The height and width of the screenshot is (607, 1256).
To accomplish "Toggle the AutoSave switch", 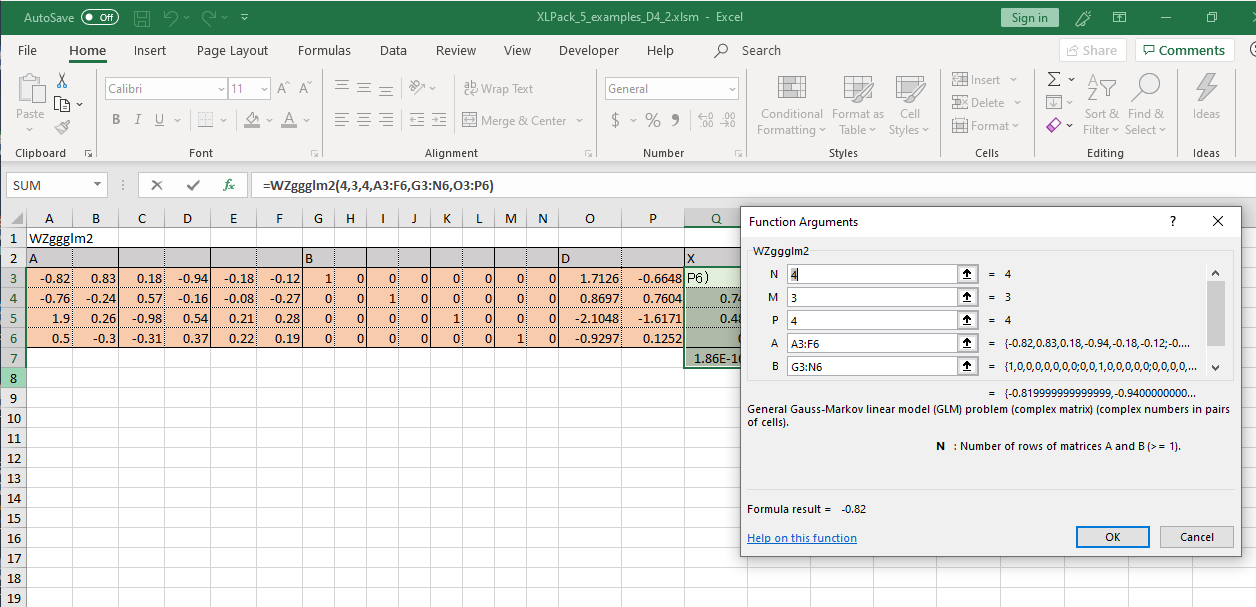I will (99, 17).
